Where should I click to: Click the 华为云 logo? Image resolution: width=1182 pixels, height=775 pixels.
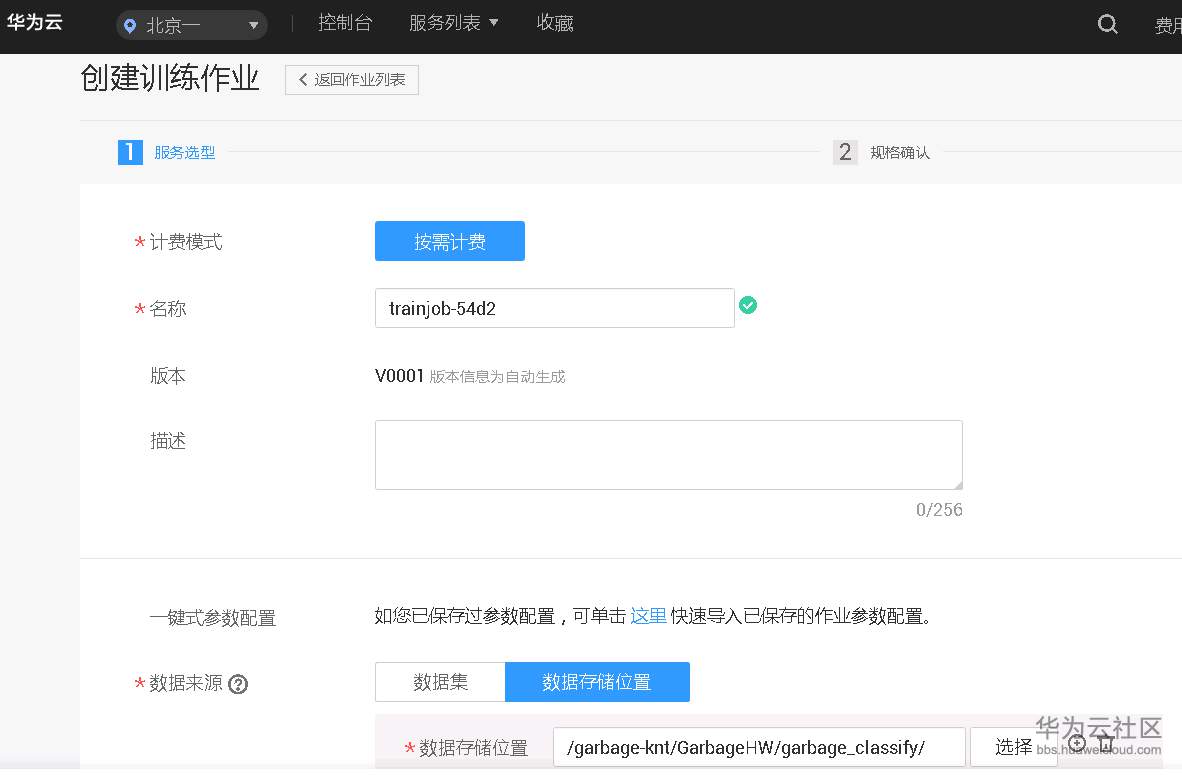click(35, 22)
